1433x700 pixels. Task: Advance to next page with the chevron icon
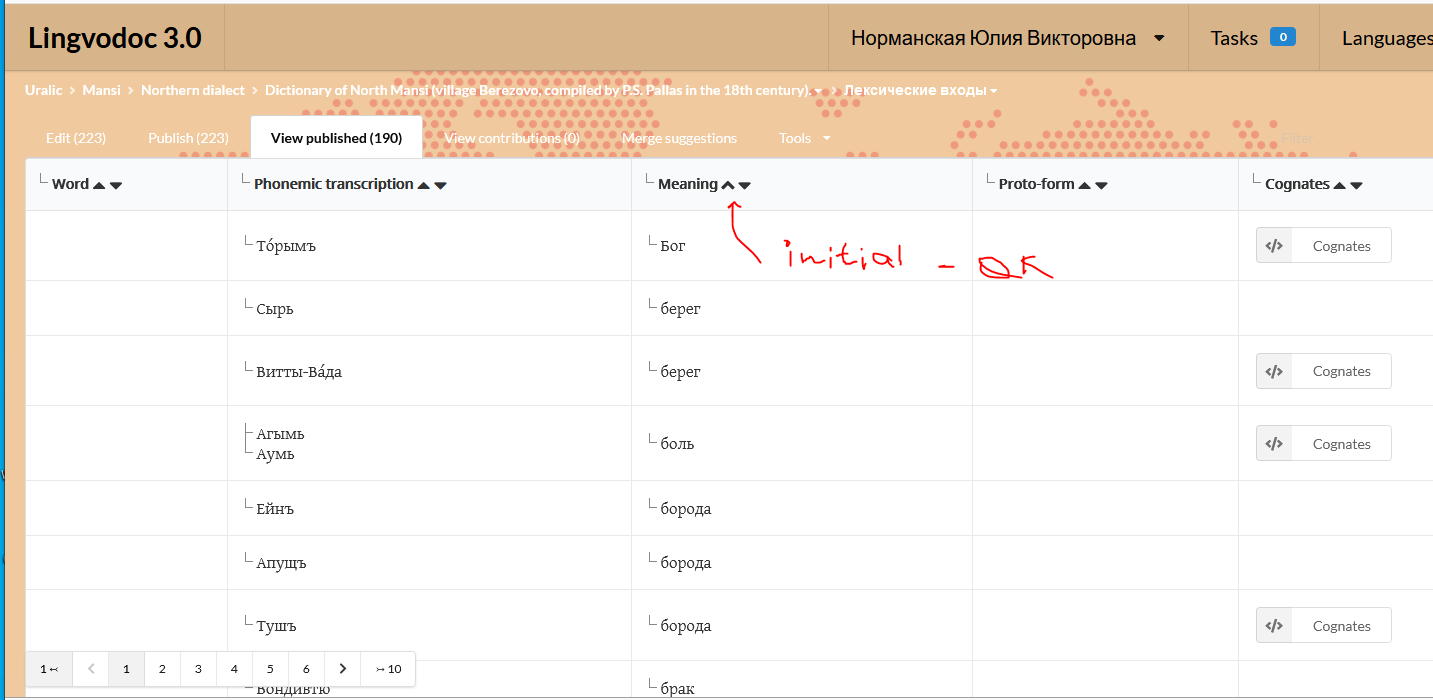[x=342, y=668]
